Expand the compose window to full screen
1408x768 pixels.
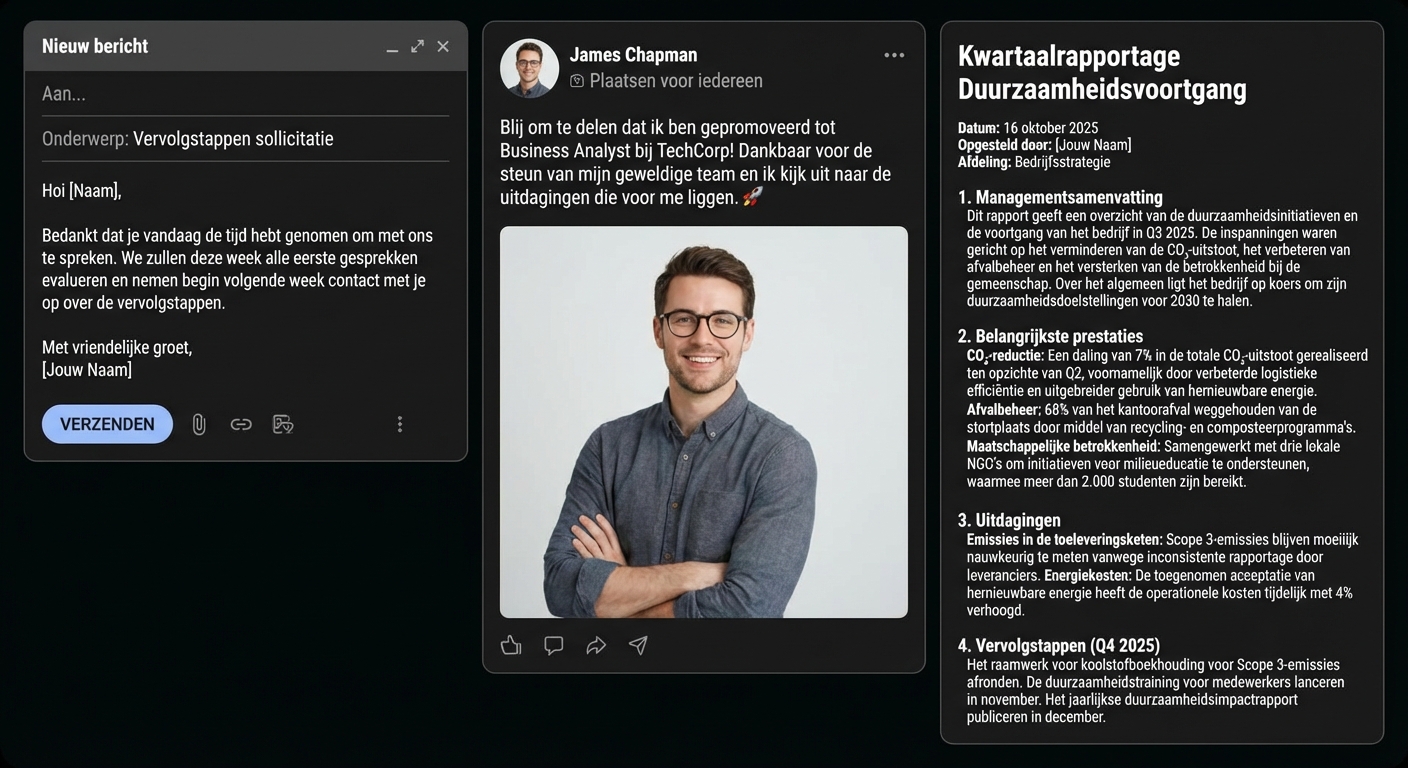(x=417, y=46)
